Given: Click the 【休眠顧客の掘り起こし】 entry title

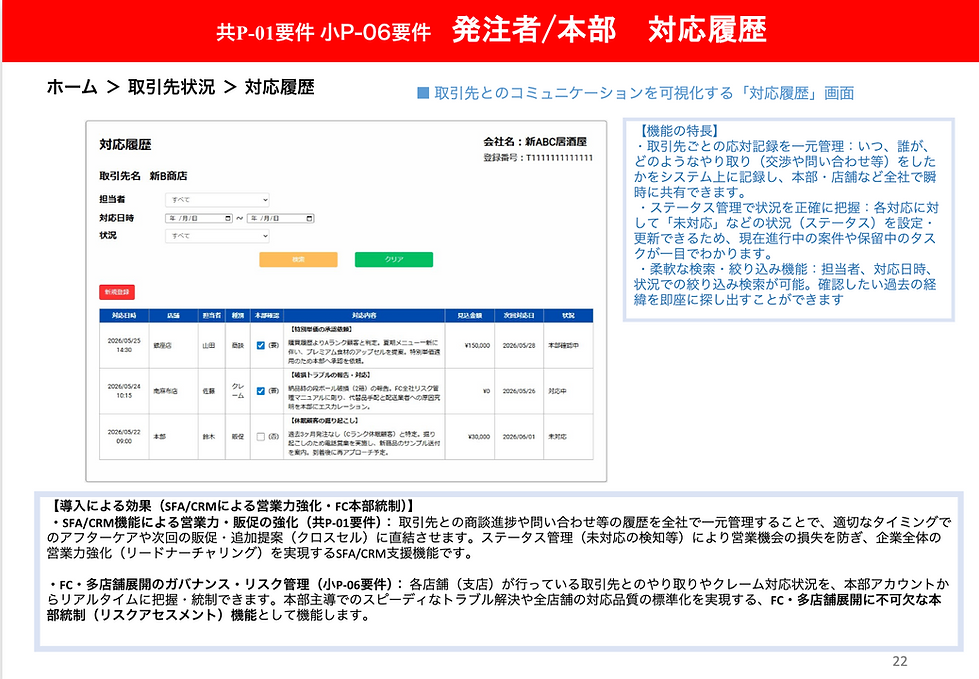Looking at the screenshot, I should (x=323, y=421).
